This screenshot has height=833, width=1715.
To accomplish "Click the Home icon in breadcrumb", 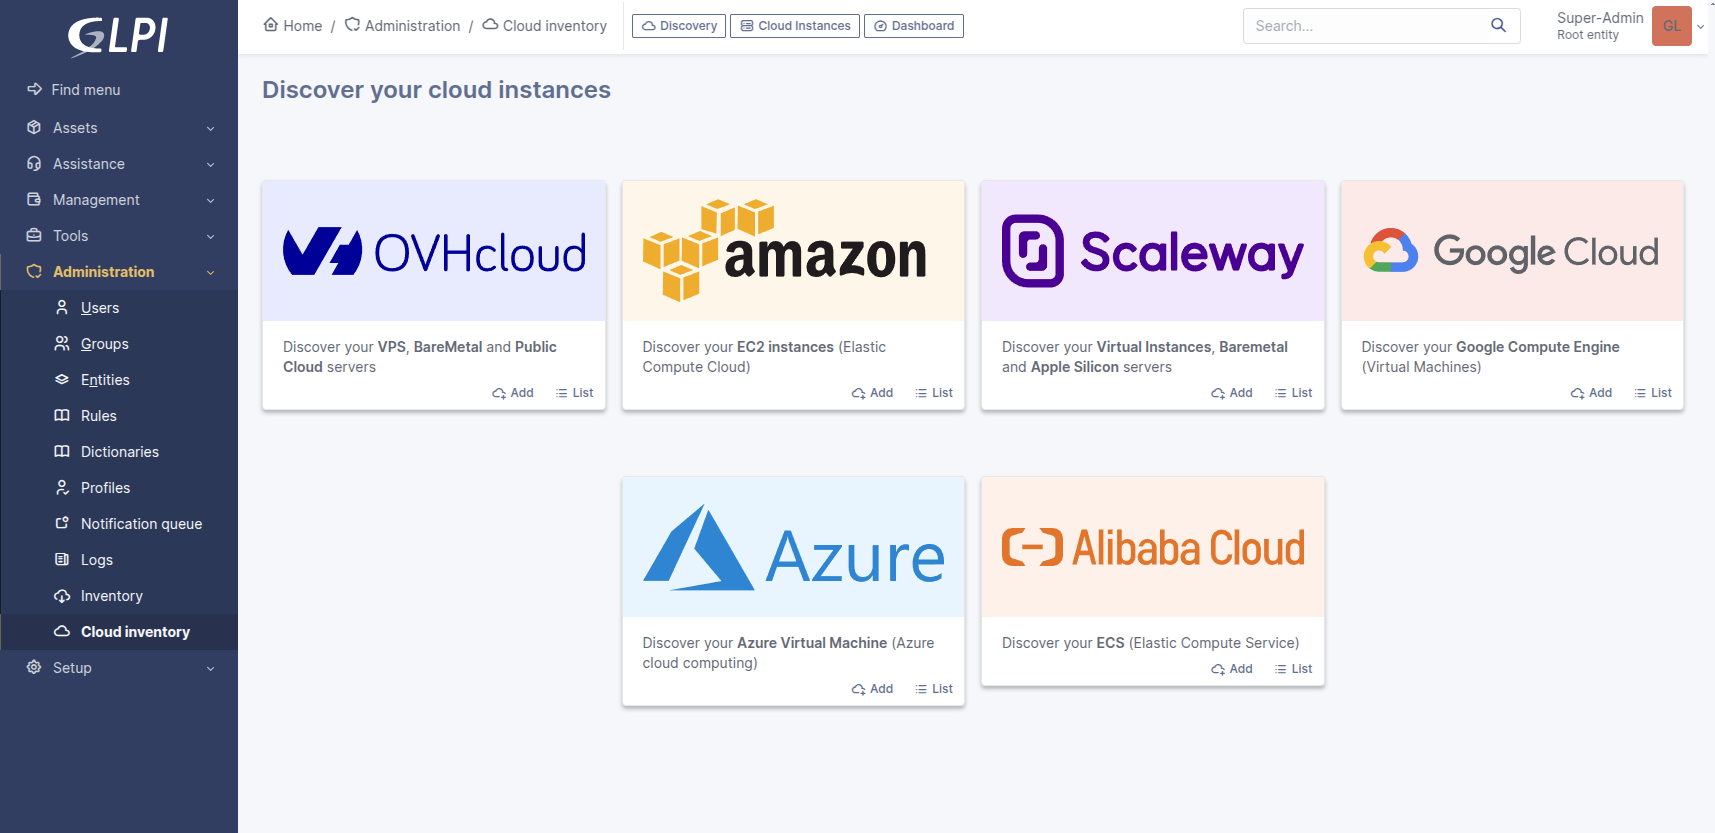I will pyautogui.click(x=271, y=25).
